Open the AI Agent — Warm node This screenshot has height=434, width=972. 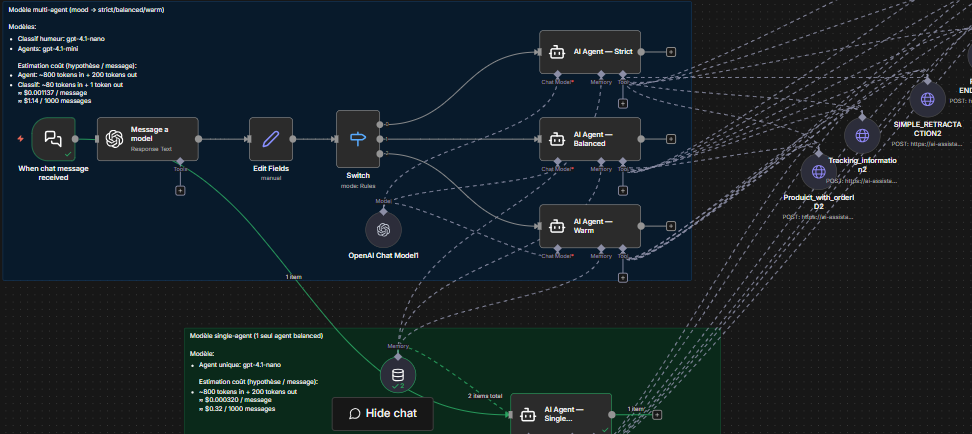pos(590,226)
